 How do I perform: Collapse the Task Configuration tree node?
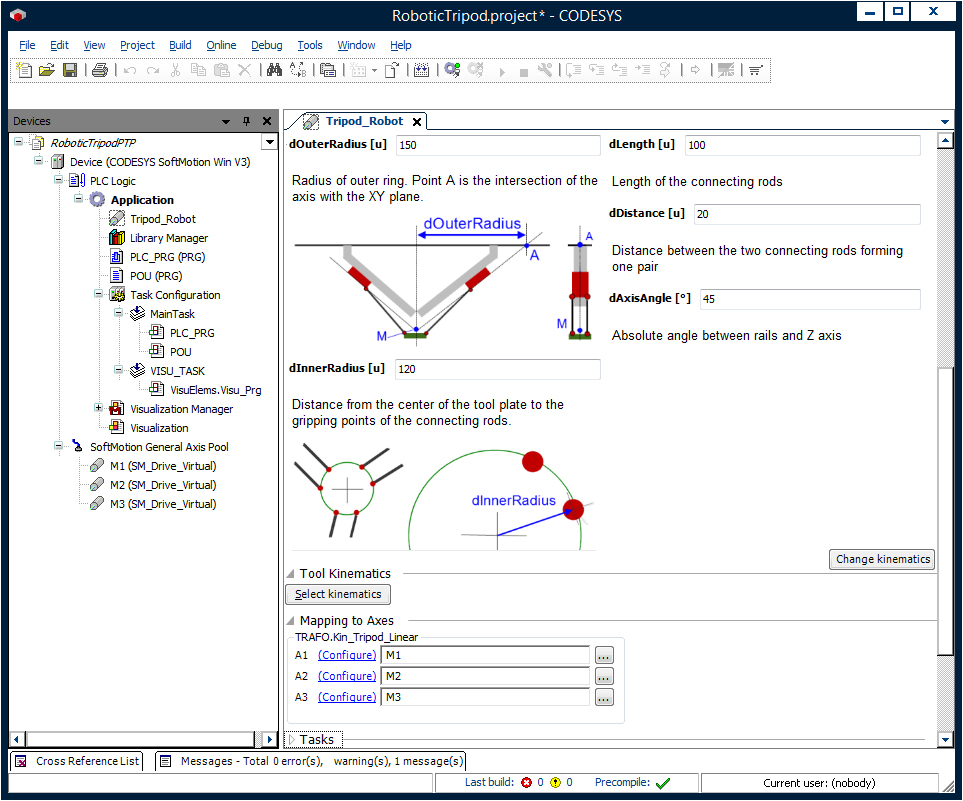point(99,295)
